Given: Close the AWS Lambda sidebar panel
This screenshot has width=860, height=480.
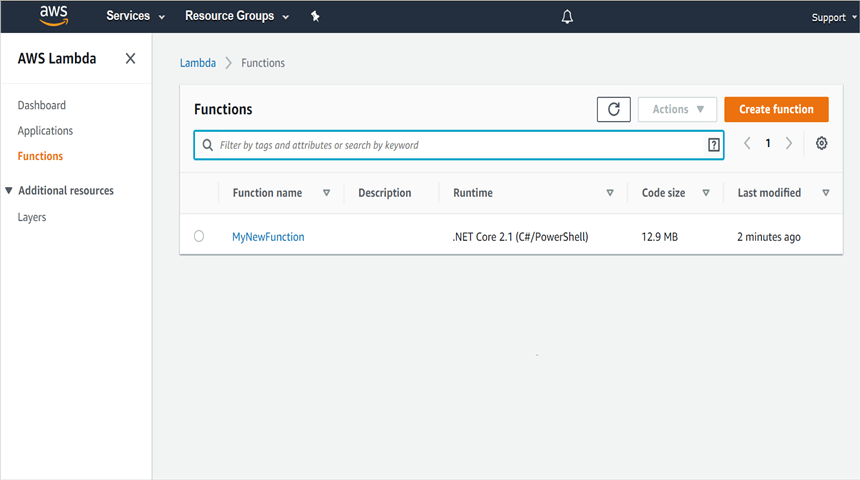Looking at the screenshot, I should [130, 59].
